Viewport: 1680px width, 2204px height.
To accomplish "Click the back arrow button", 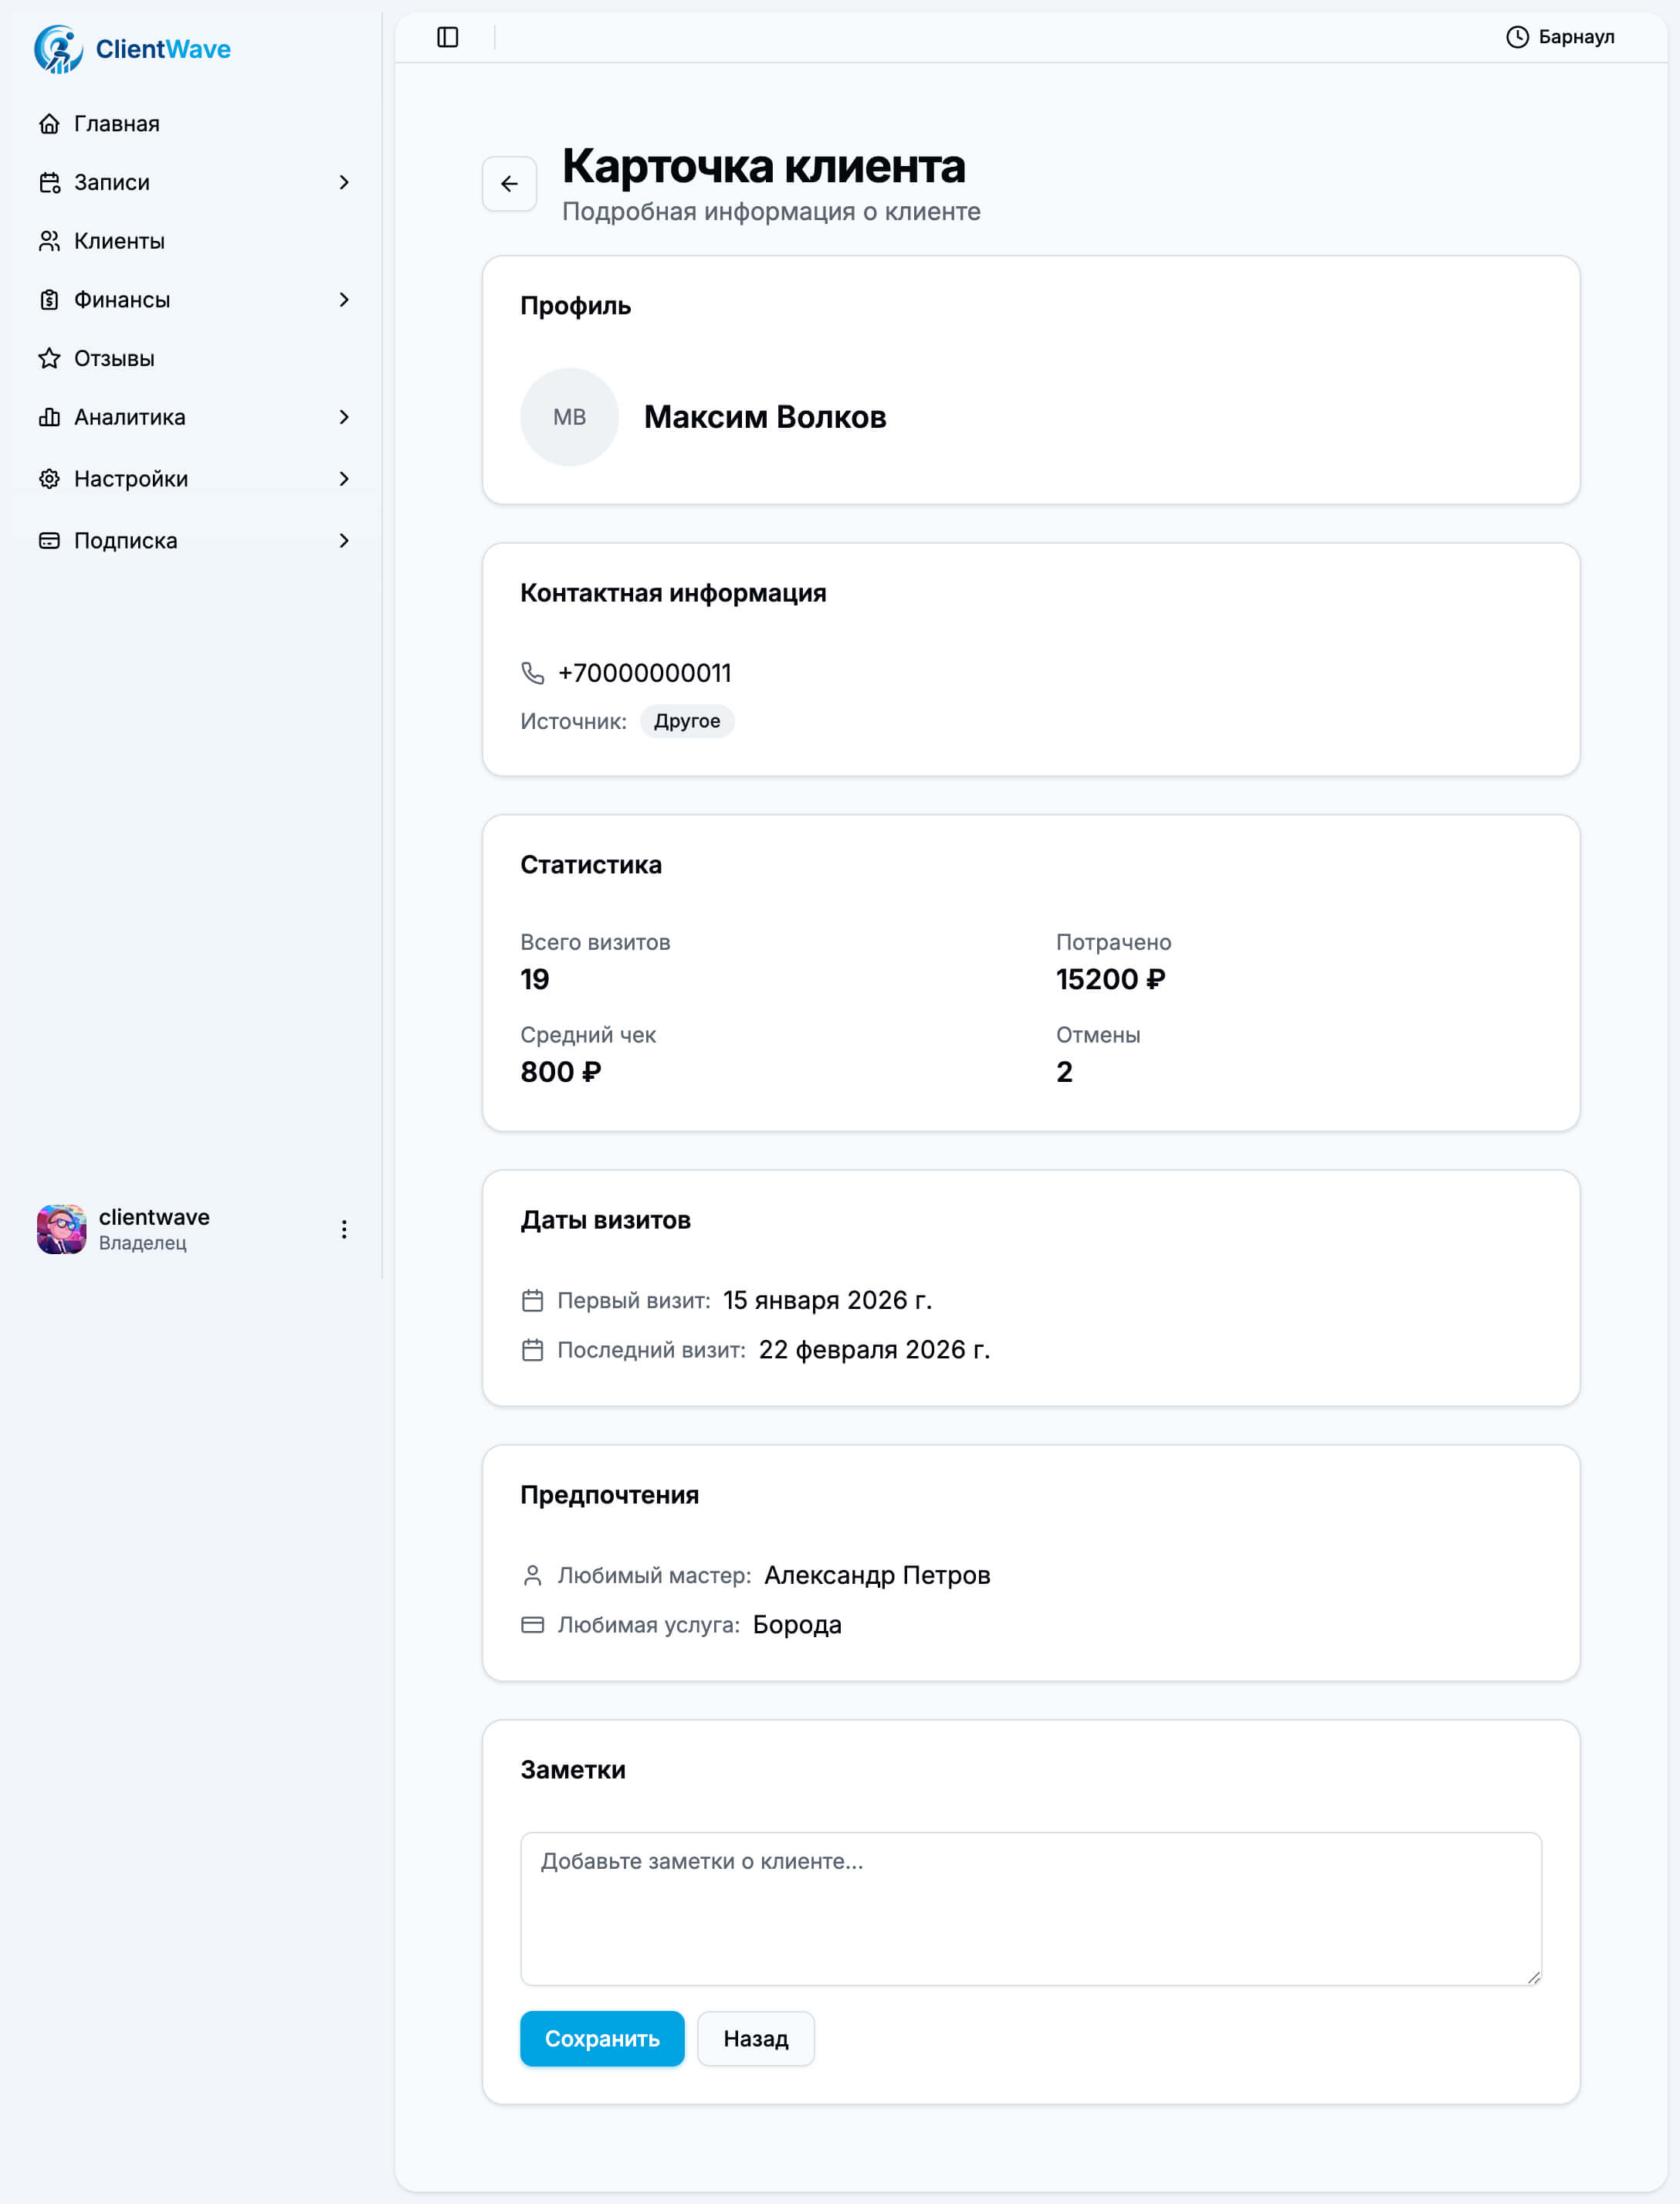I will pos(509,184).
